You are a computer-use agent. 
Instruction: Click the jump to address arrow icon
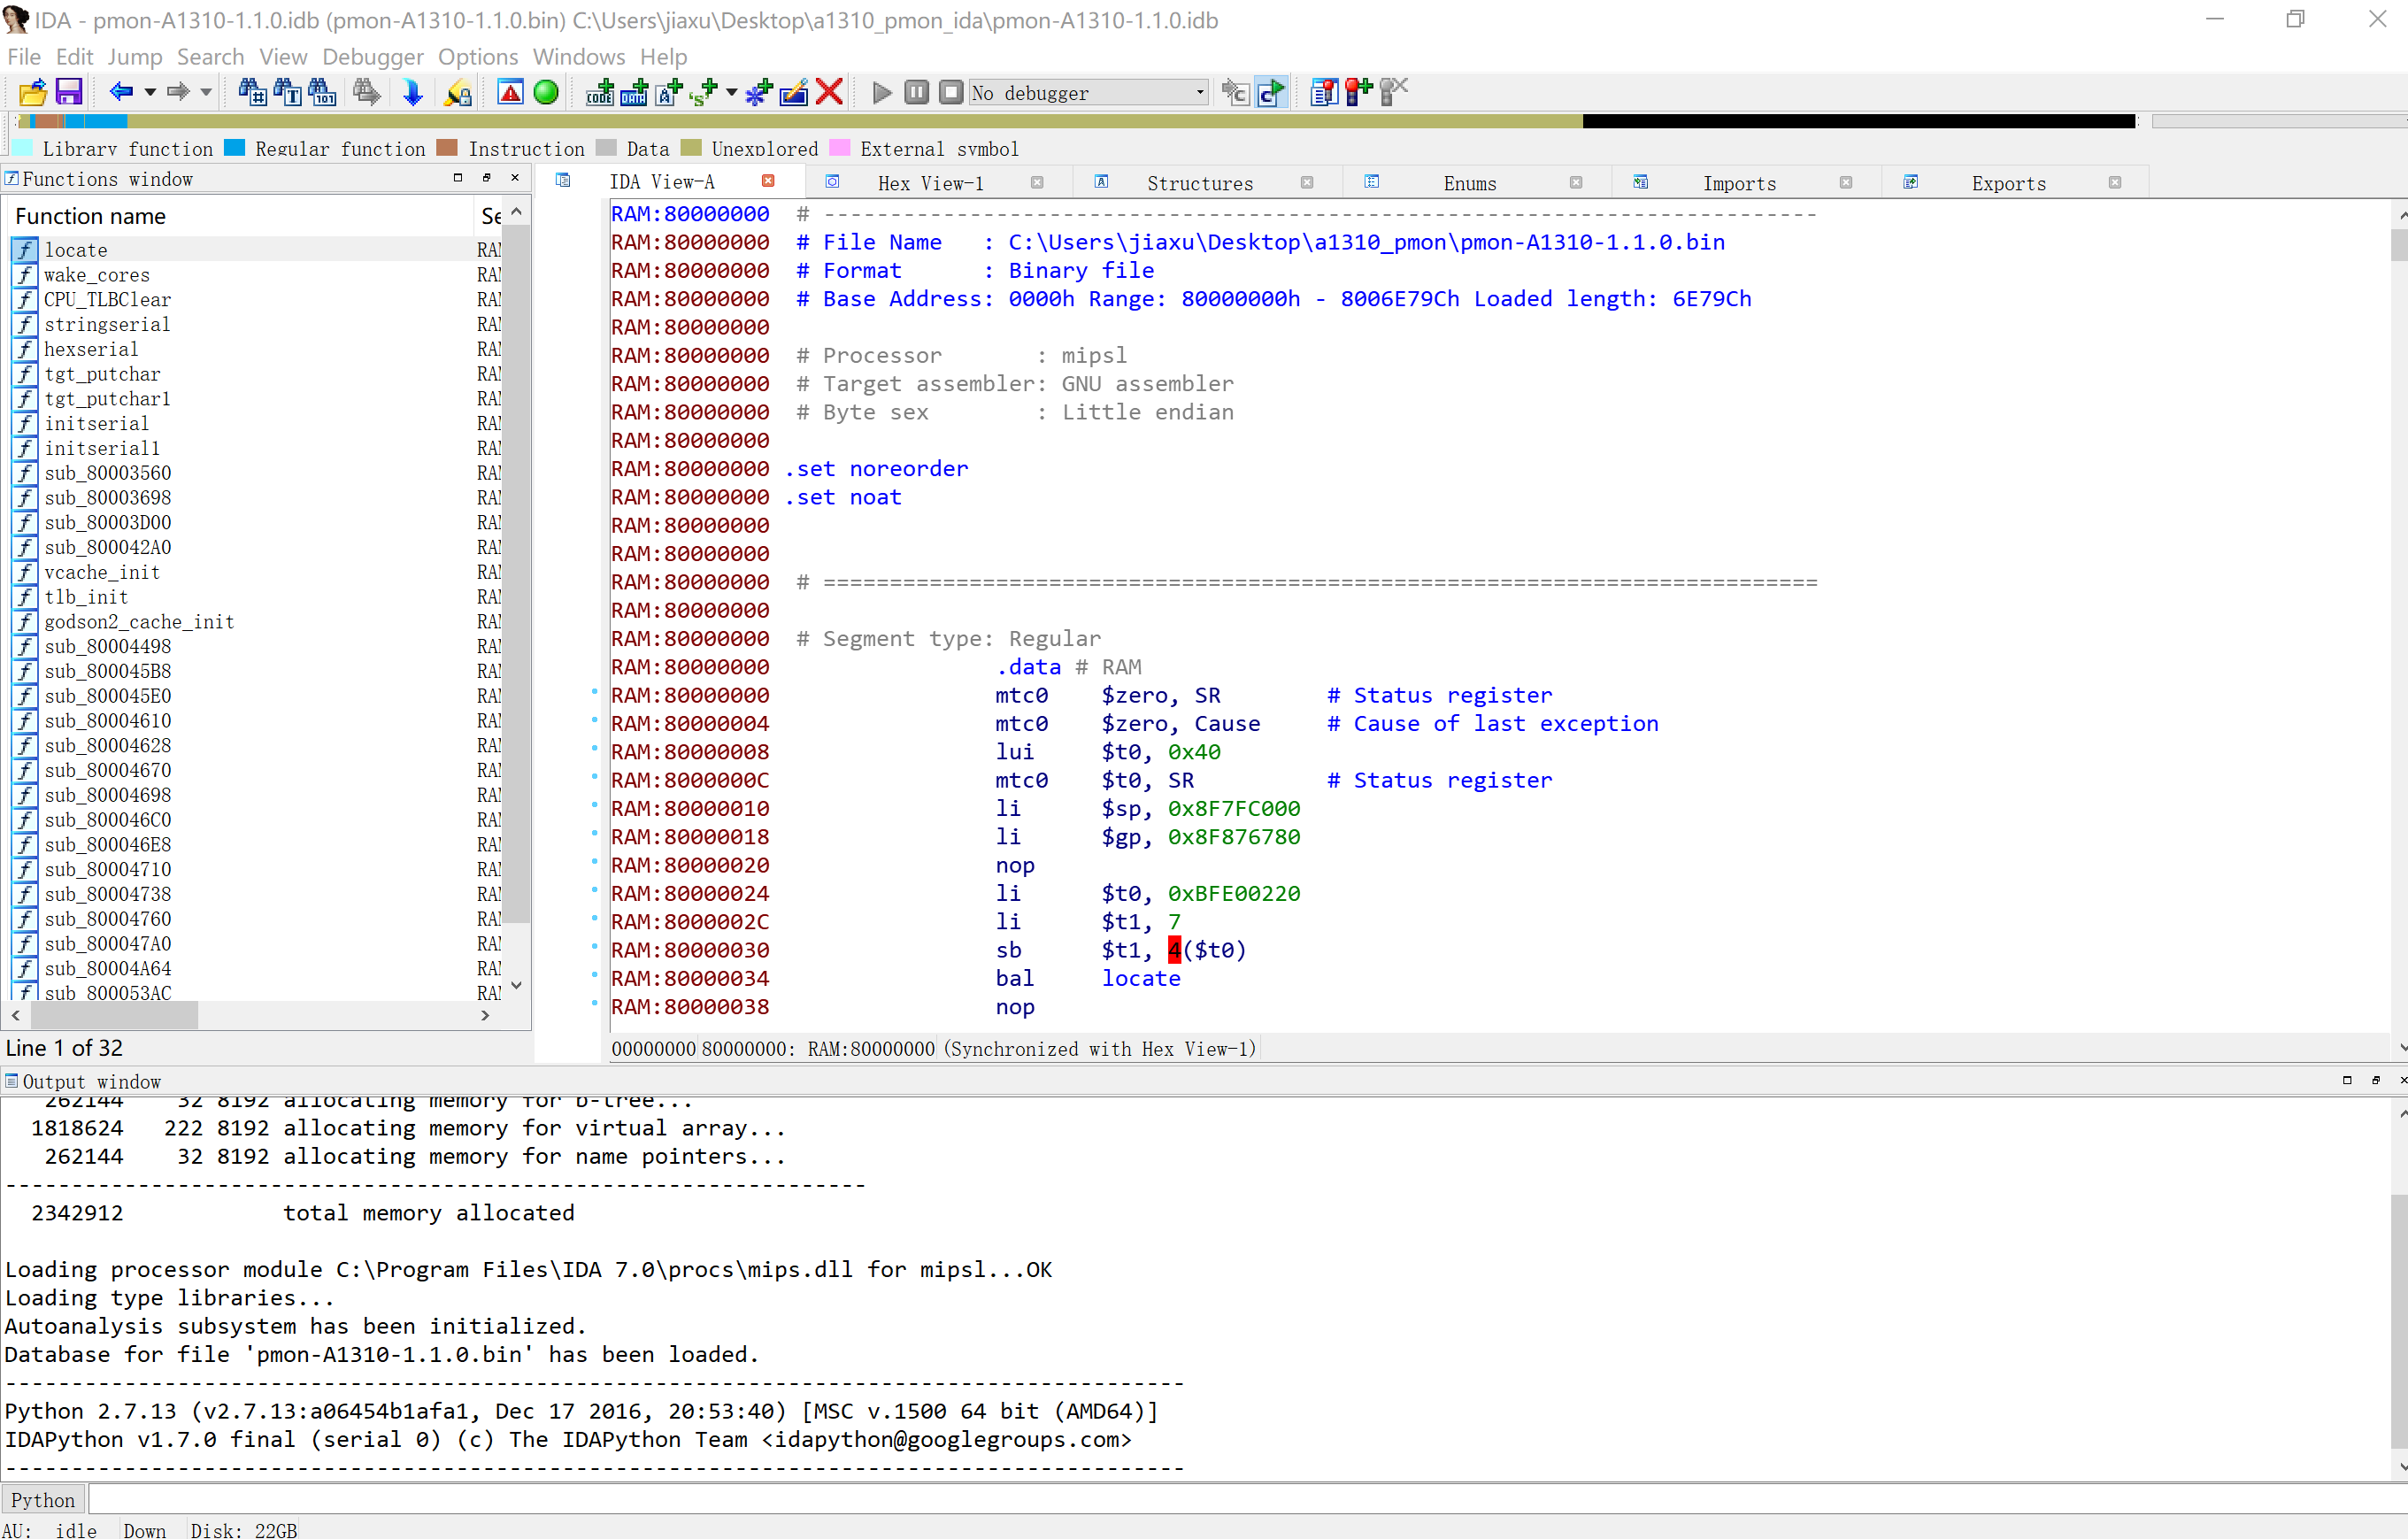[x=412, y=92]
